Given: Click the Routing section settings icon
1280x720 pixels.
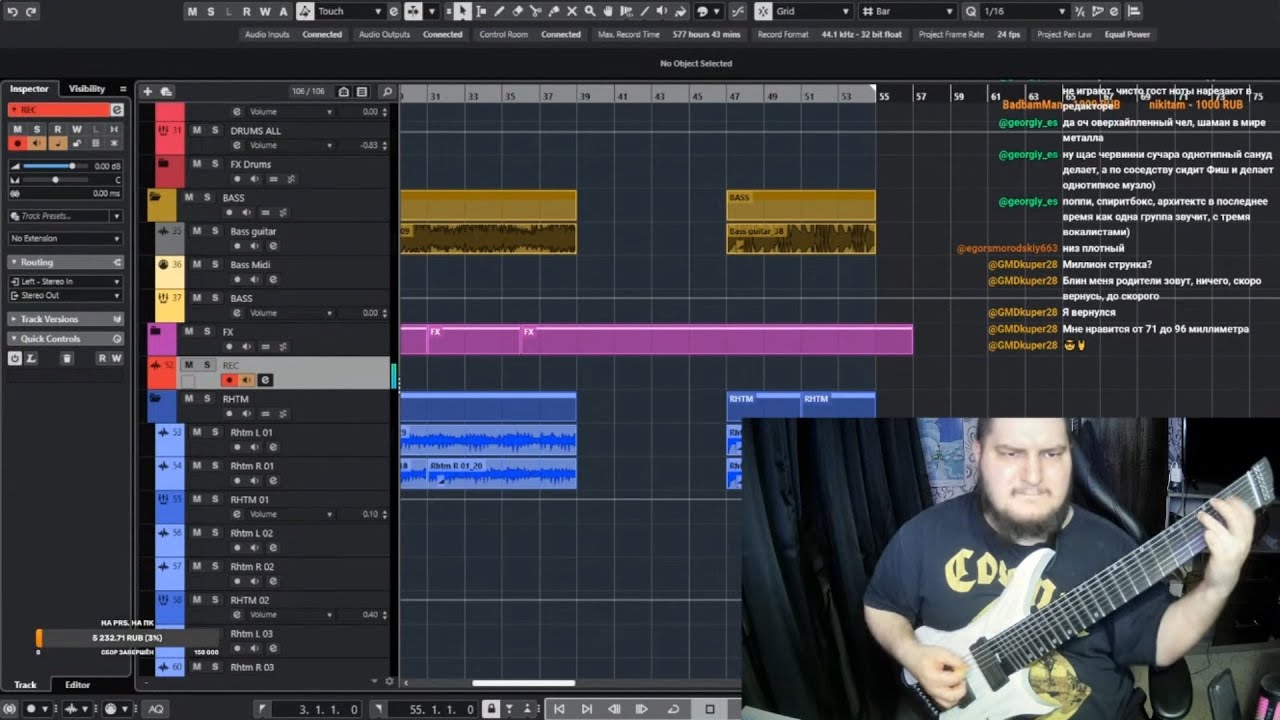Looking at the screenshot, I should 117,262.
